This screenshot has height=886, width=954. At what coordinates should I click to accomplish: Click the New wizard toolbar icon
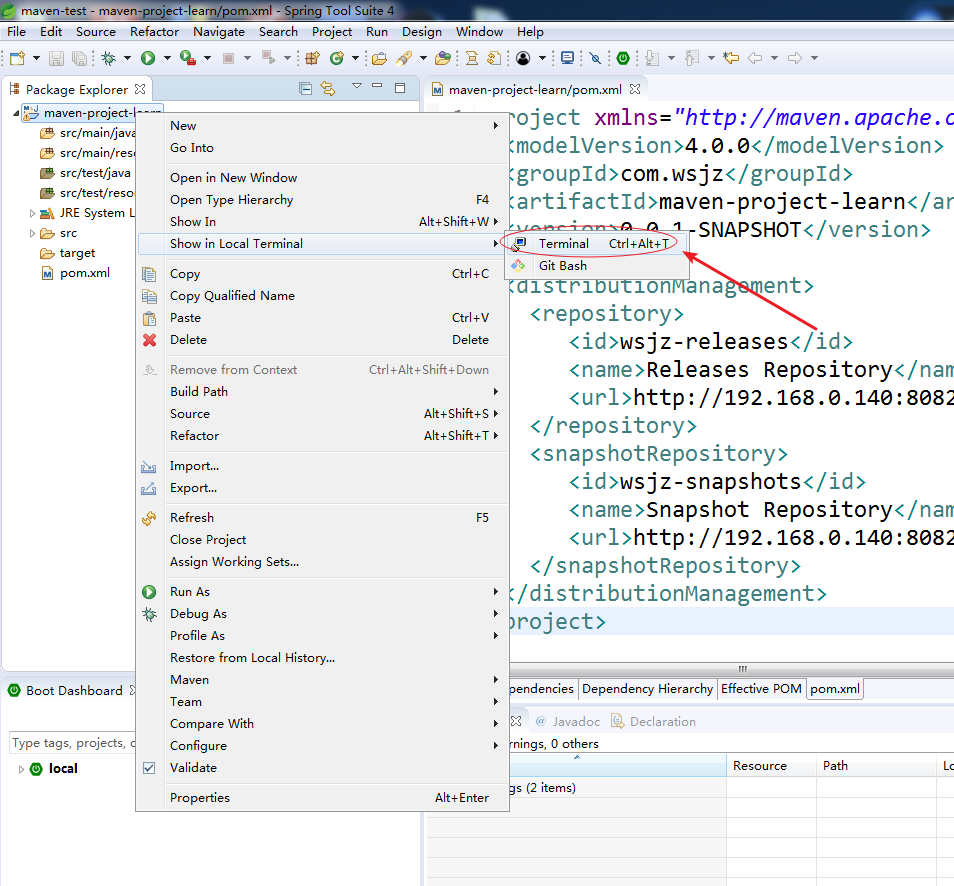18,58
